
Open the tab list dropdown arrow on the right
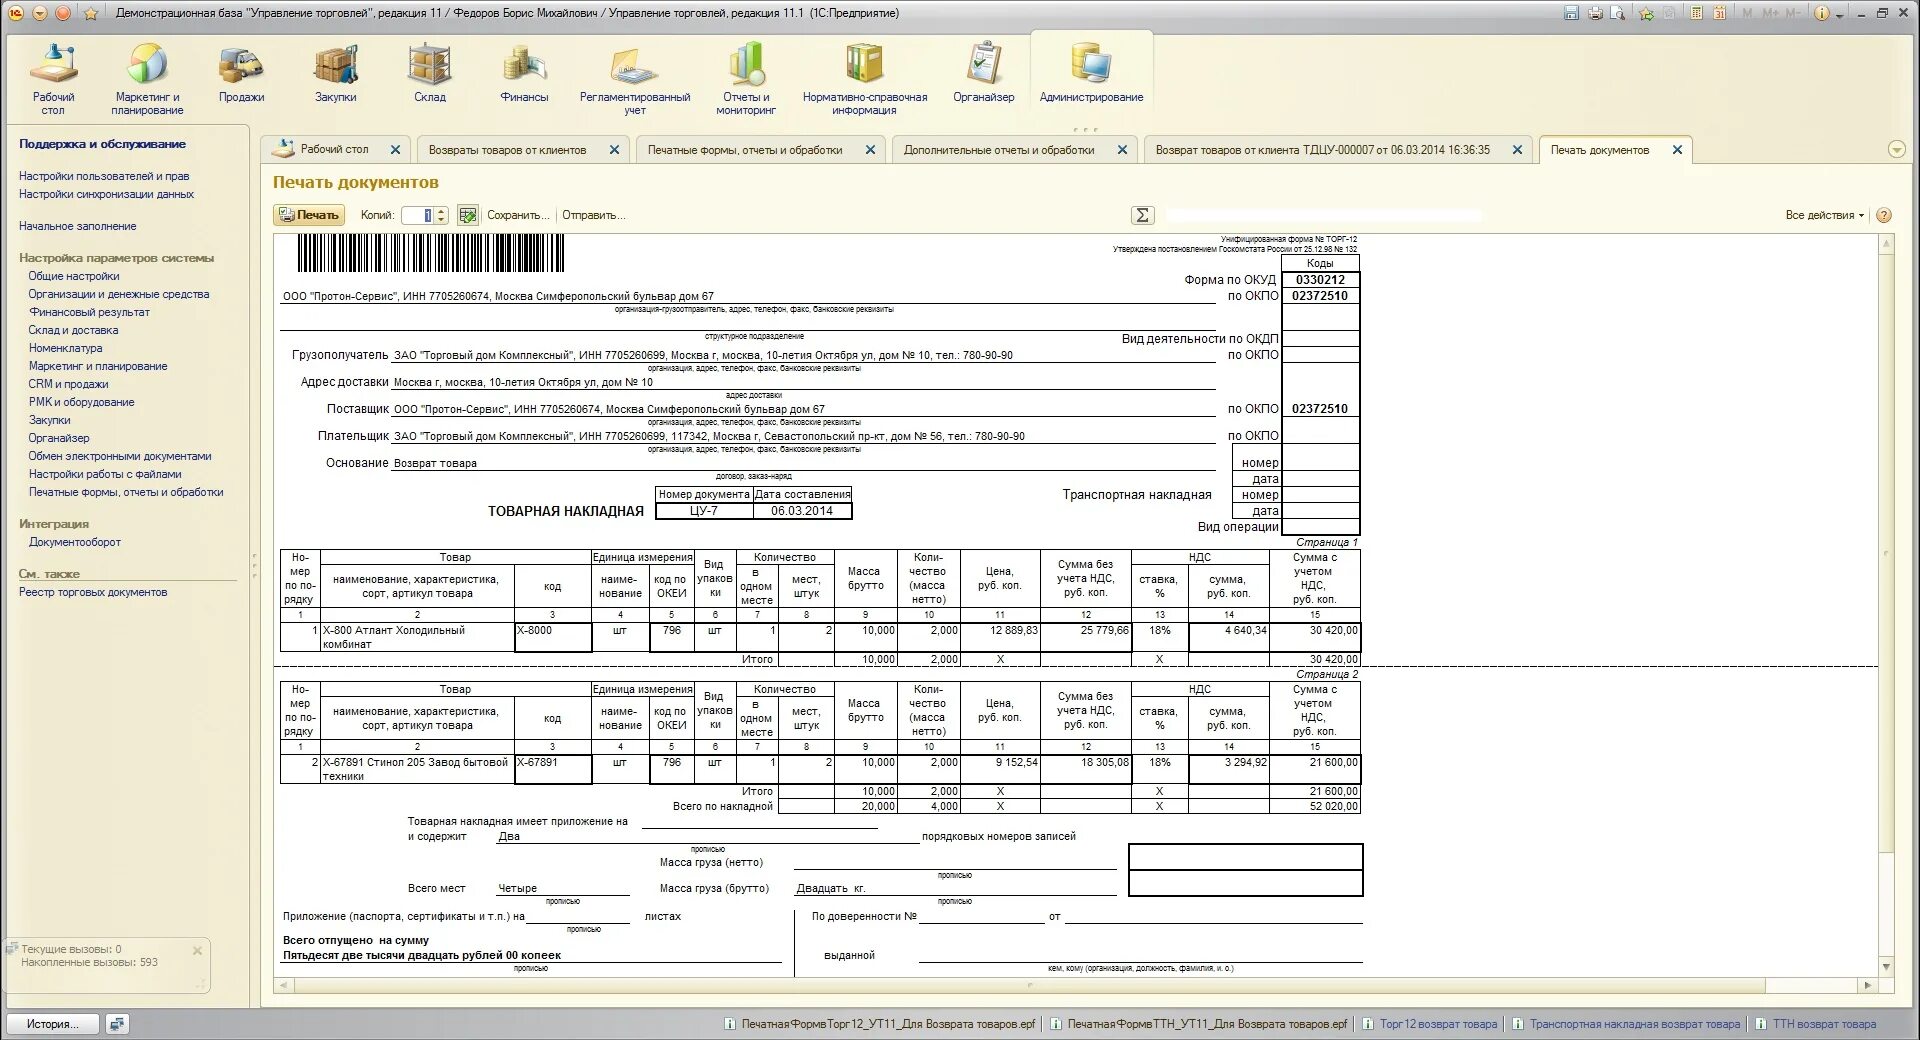coord(1896,150)
